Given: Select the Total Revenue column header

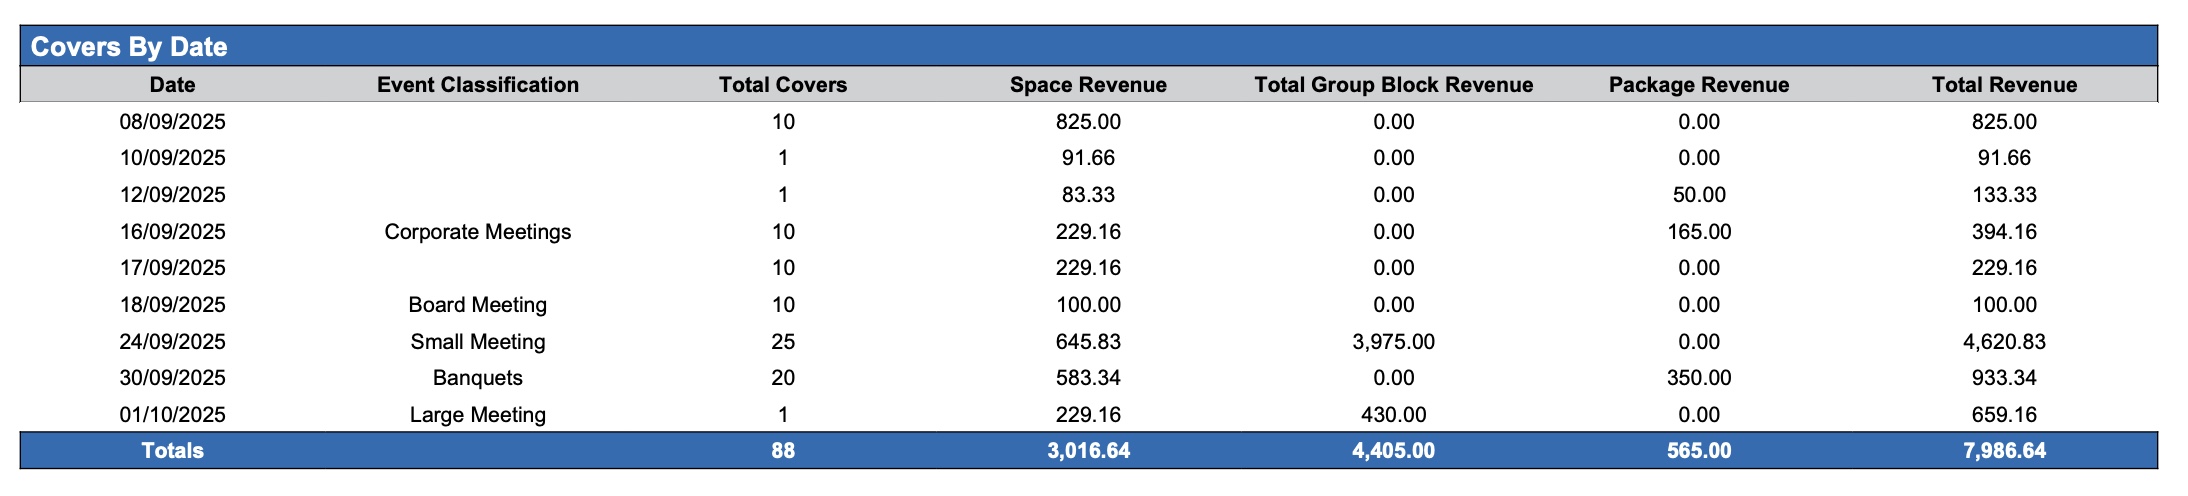Looking at the screenshot, I should (x=2004, y=85).
